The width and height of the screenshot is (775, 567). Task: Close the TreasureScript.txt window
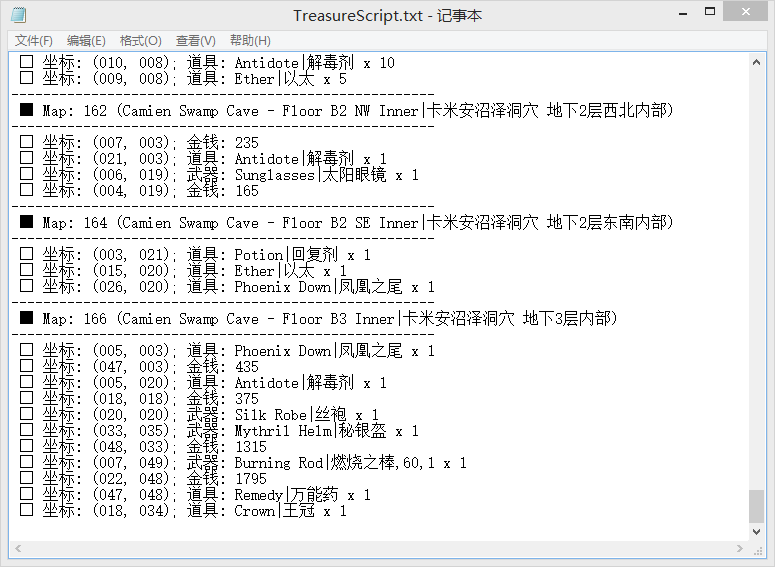(746, 11)
